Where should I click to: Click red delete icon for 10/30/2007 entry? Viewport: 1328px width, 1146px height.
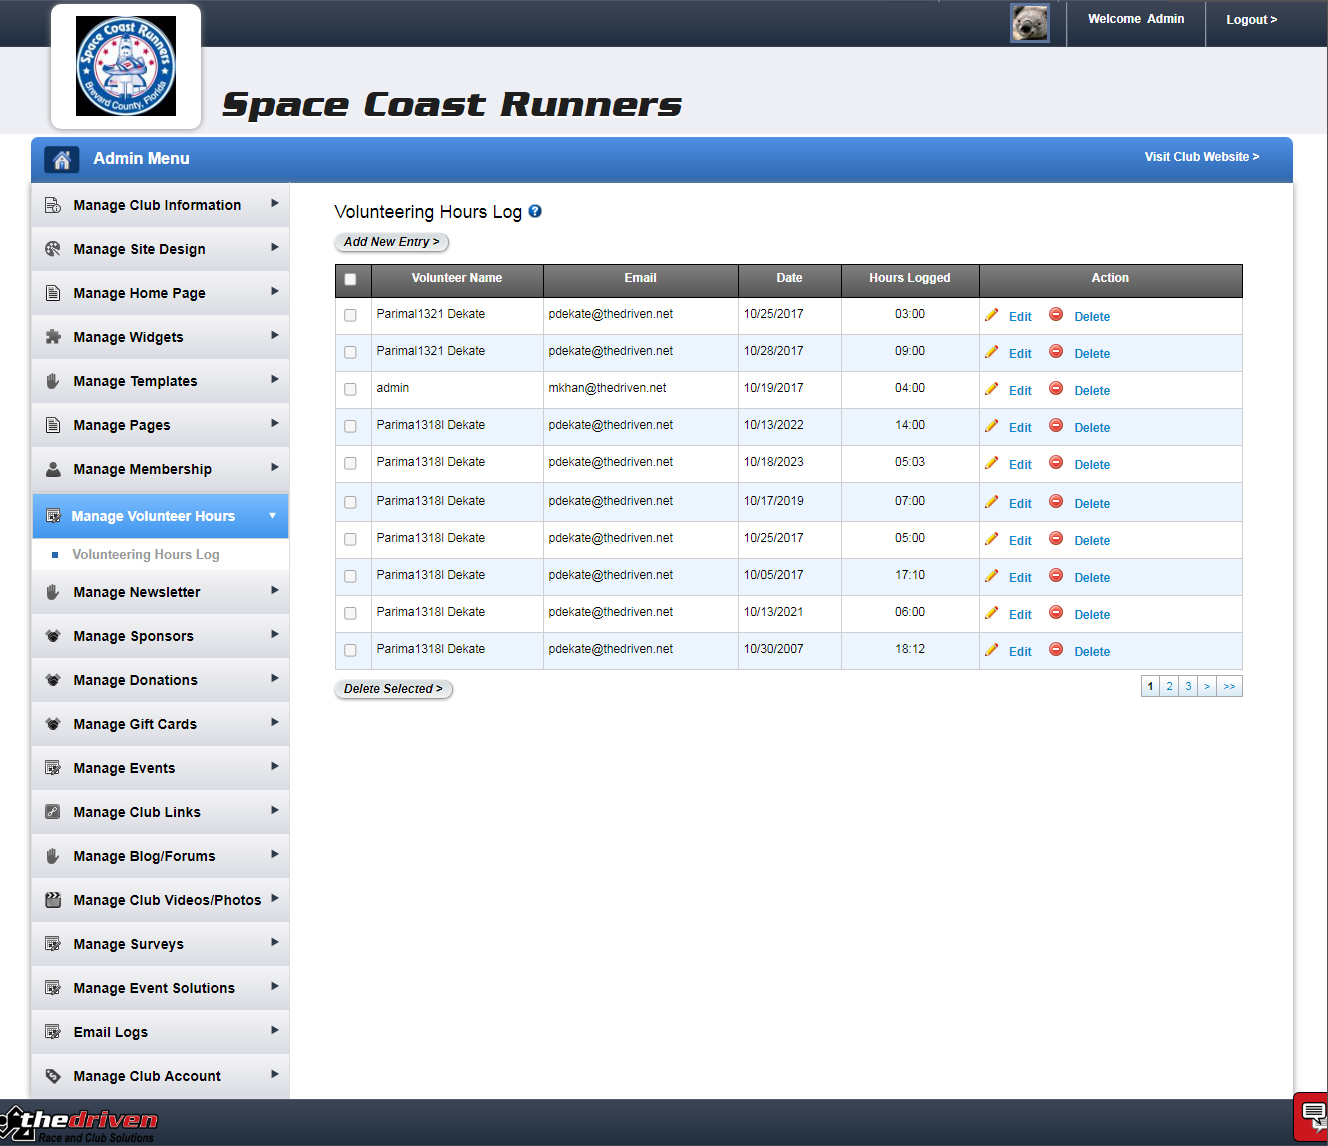(x=1056, y=650)
